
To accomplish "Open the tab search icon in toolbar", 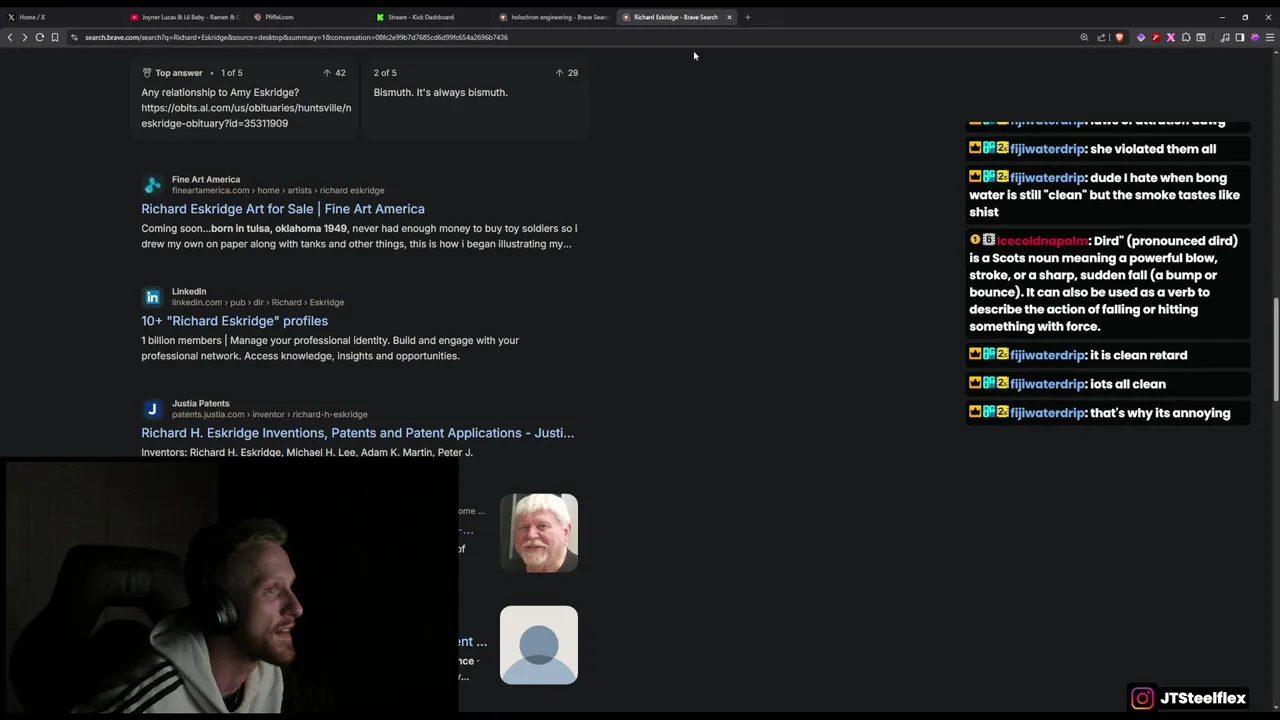I will point(1201,37).
